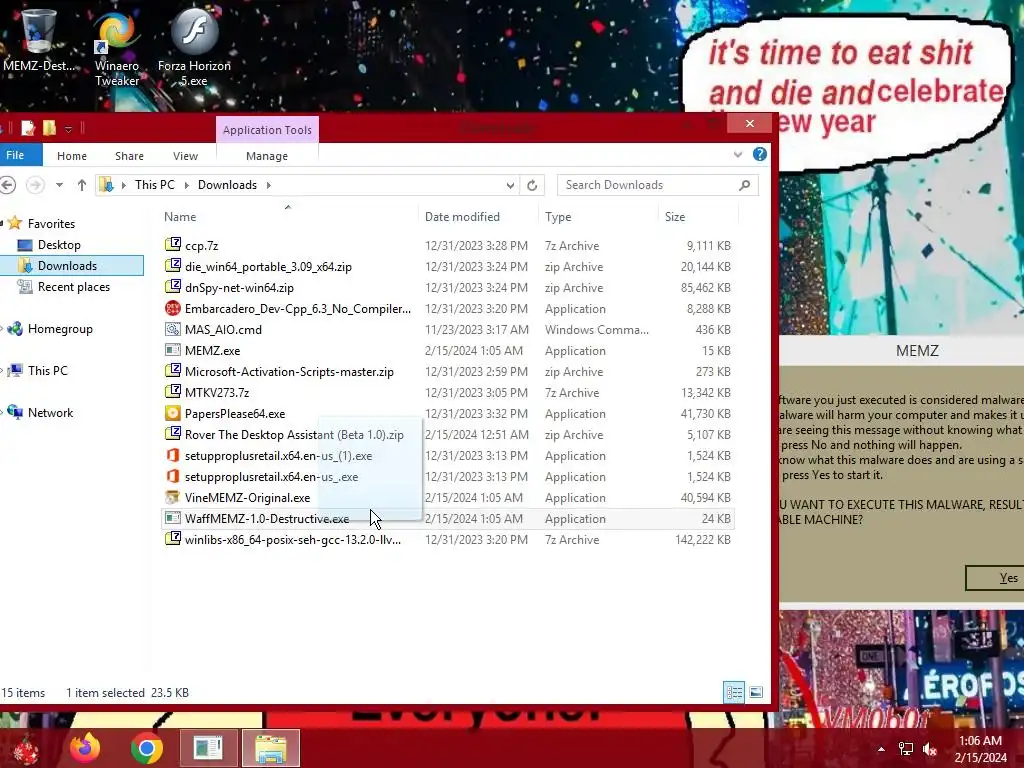Click This PC in the address bar
The width and height of the screenshot is (1024, 768).
pyautogui.click(x=155, y=185)
